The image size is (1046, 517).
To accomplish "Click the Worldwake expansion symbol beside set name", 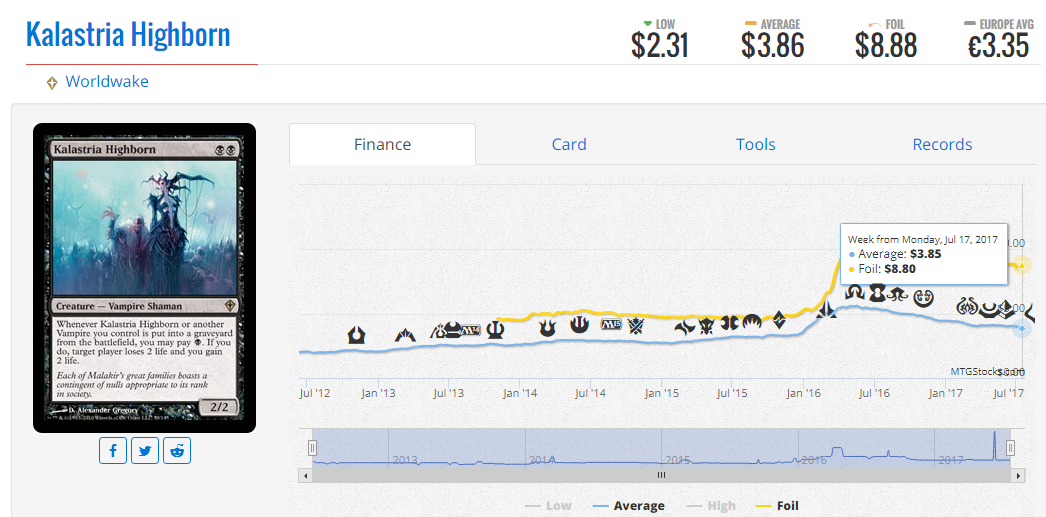I will tap(52, 83).
